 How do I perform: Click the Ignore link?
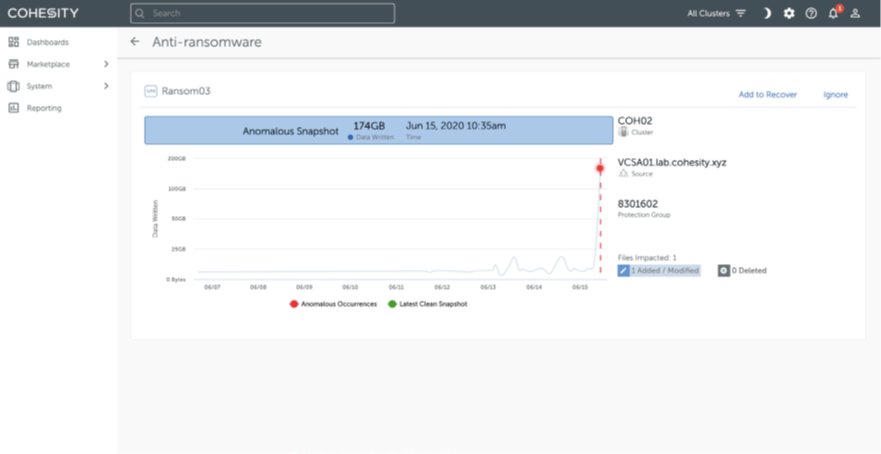click(835, 95)
